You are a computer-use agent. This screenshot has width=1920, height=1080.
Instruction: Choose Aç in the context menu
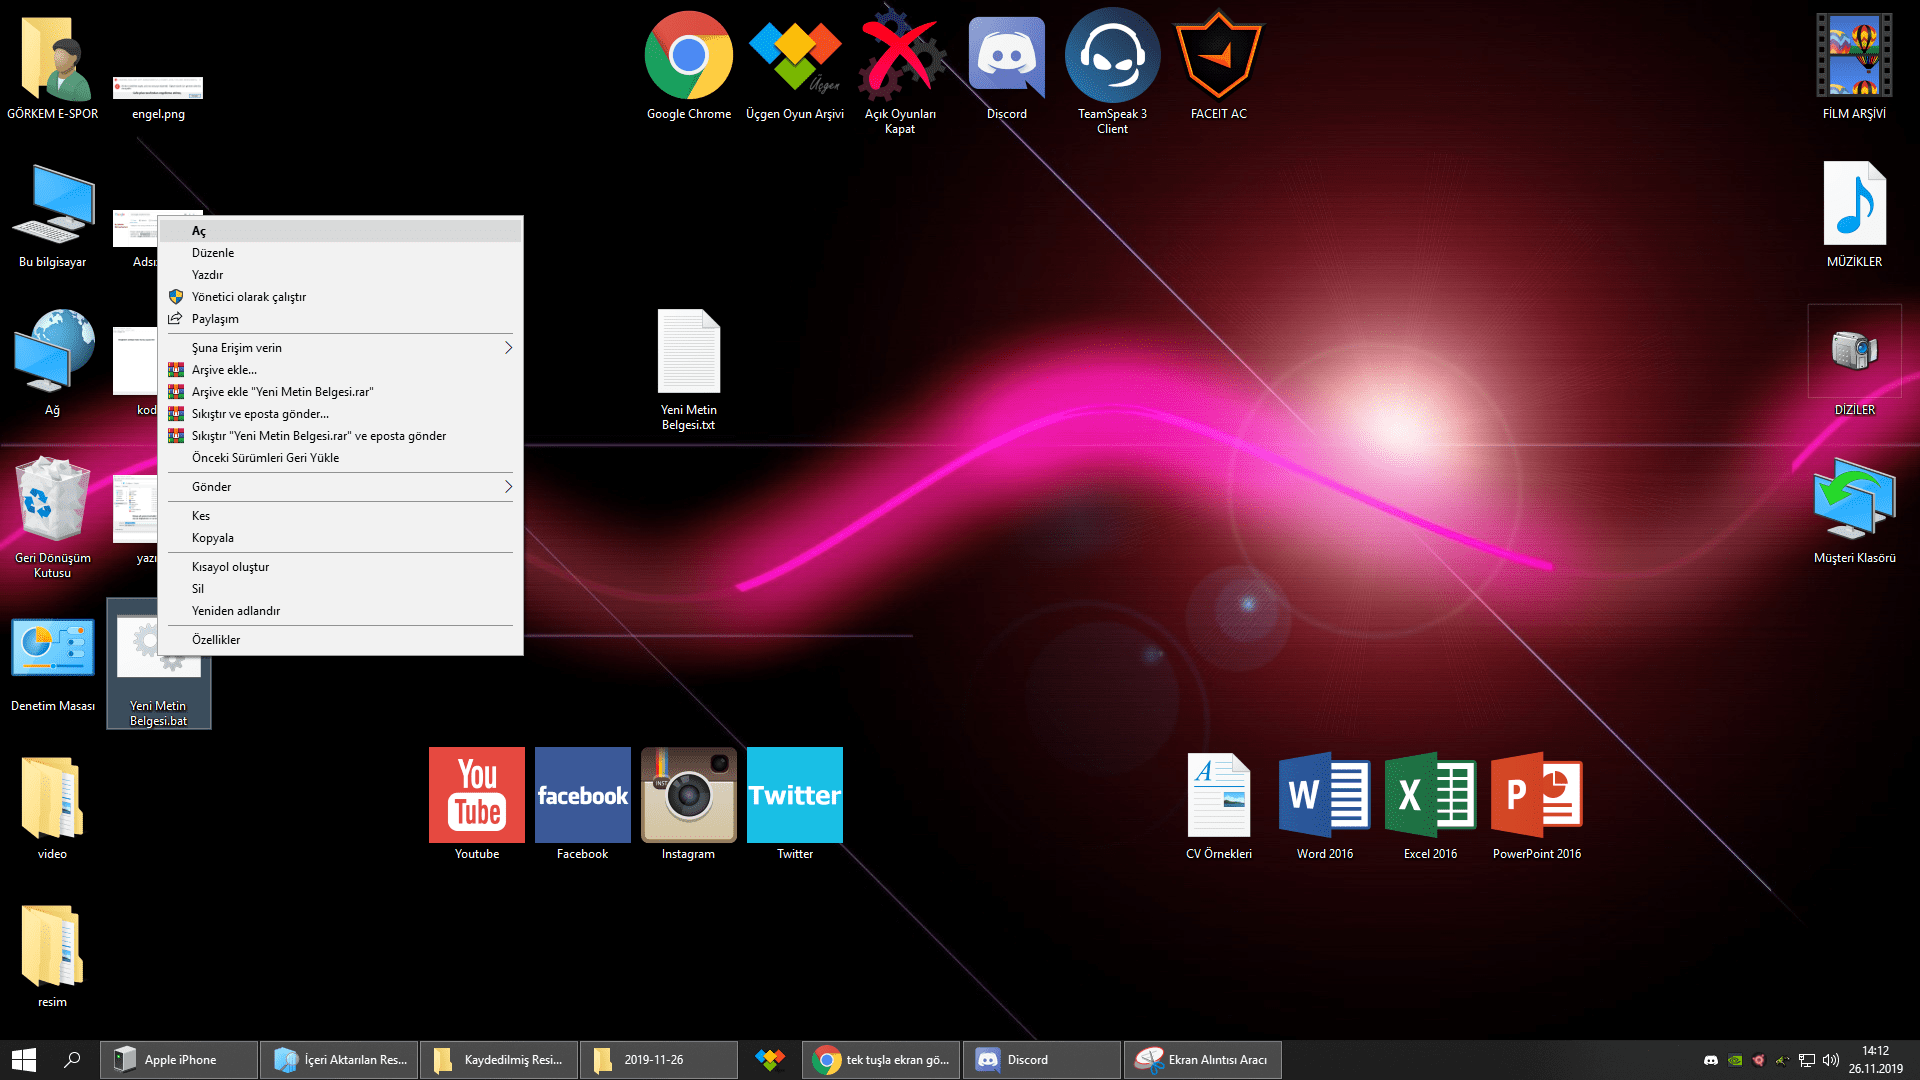click(340, 231)
